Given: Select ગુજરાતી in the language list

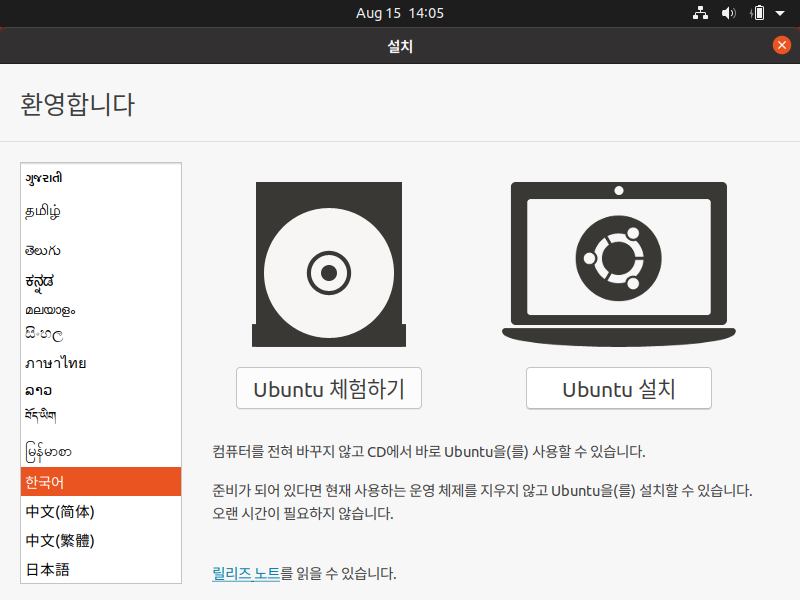Looking at the screenshot, I should pos(101,178).
